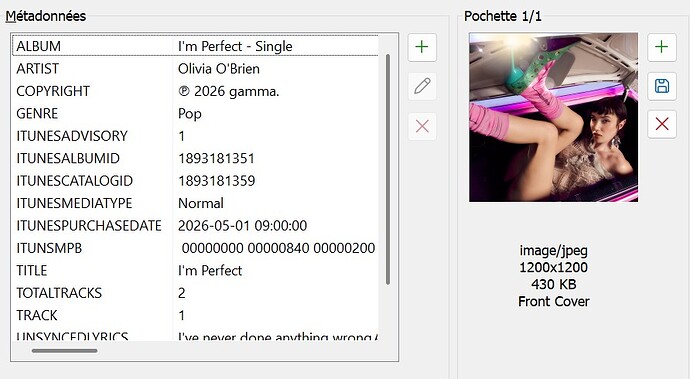Add a new cover image with plus icon
Screen dimensions: 690x379
coord(662,47)
